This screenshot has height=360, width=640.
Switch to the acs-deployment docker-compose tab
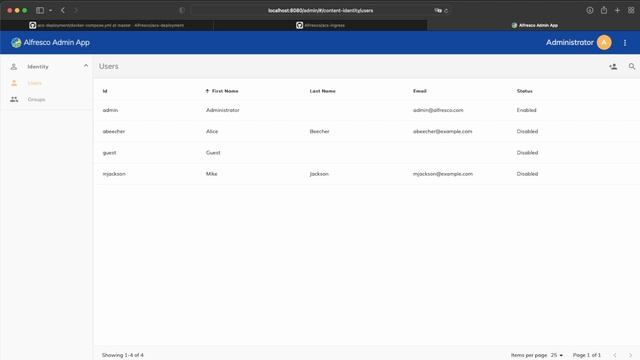pos(107,25)
